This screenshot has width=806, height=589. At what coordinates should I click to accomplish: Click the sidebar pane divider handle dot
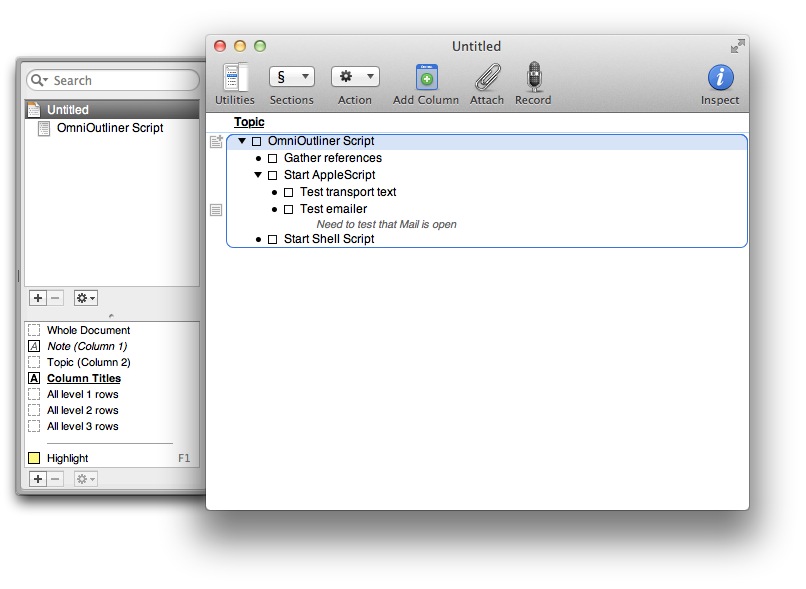coord(112,316)
